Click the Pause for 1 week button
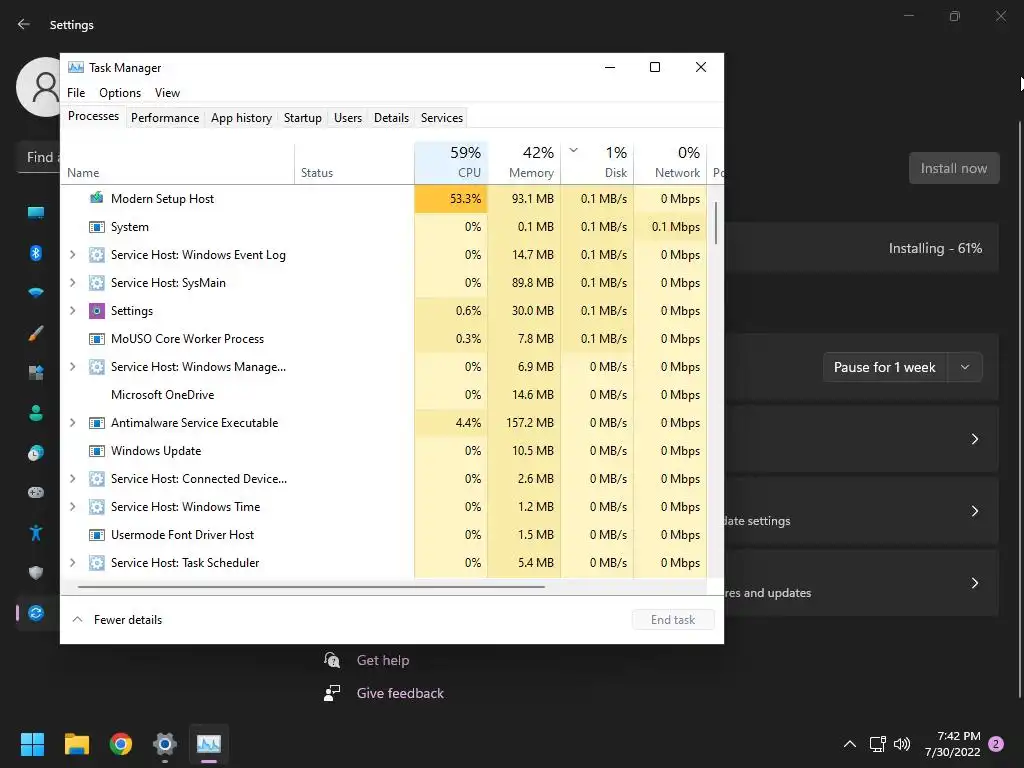This screenshot has height=768, width=1024. click(885, 367)
